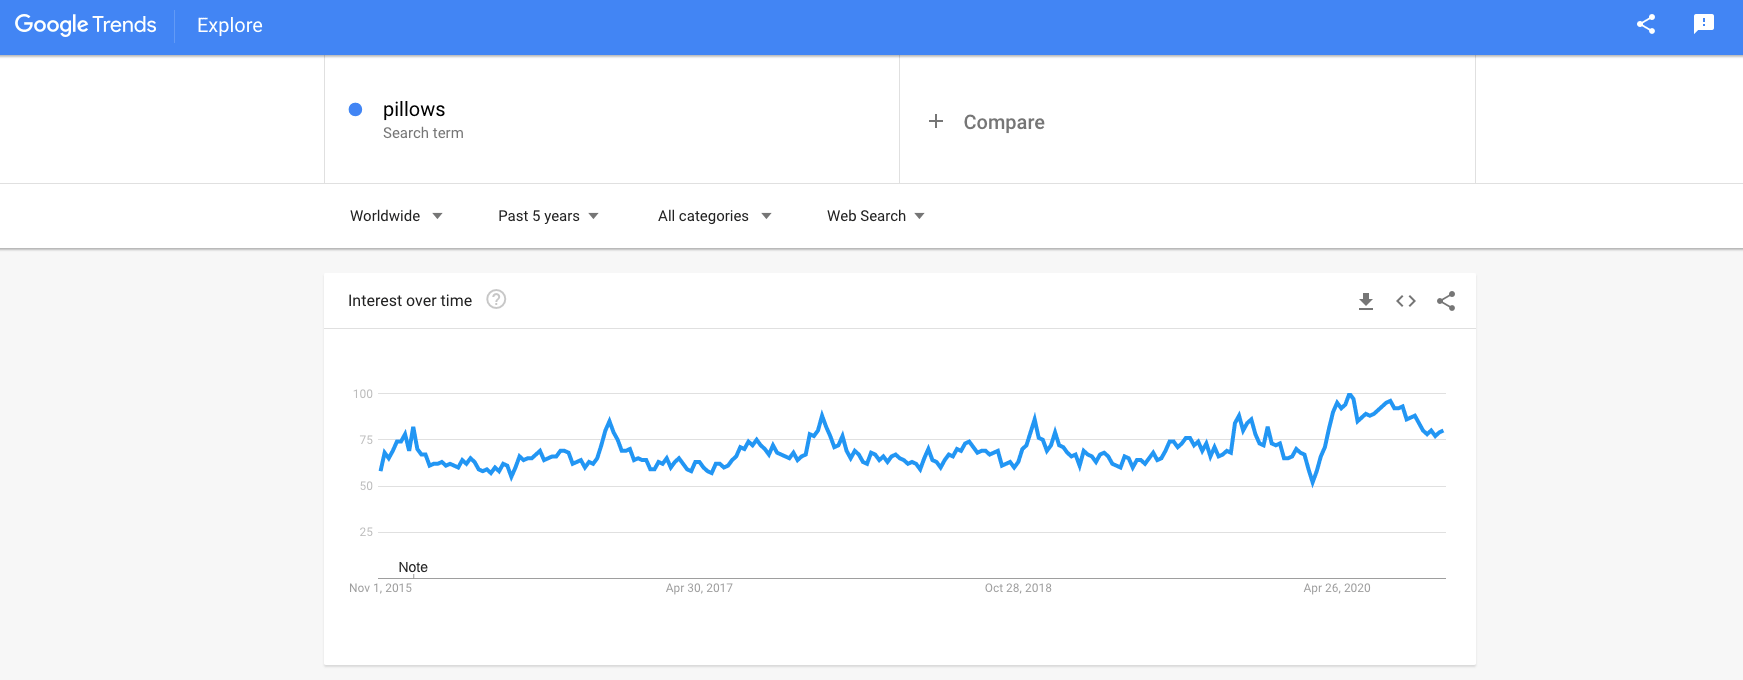Viewport: 1743px width, 680px height.
Task: Click the share icon in the top header
Action: pyautogui.click(x=1646, y=24)
